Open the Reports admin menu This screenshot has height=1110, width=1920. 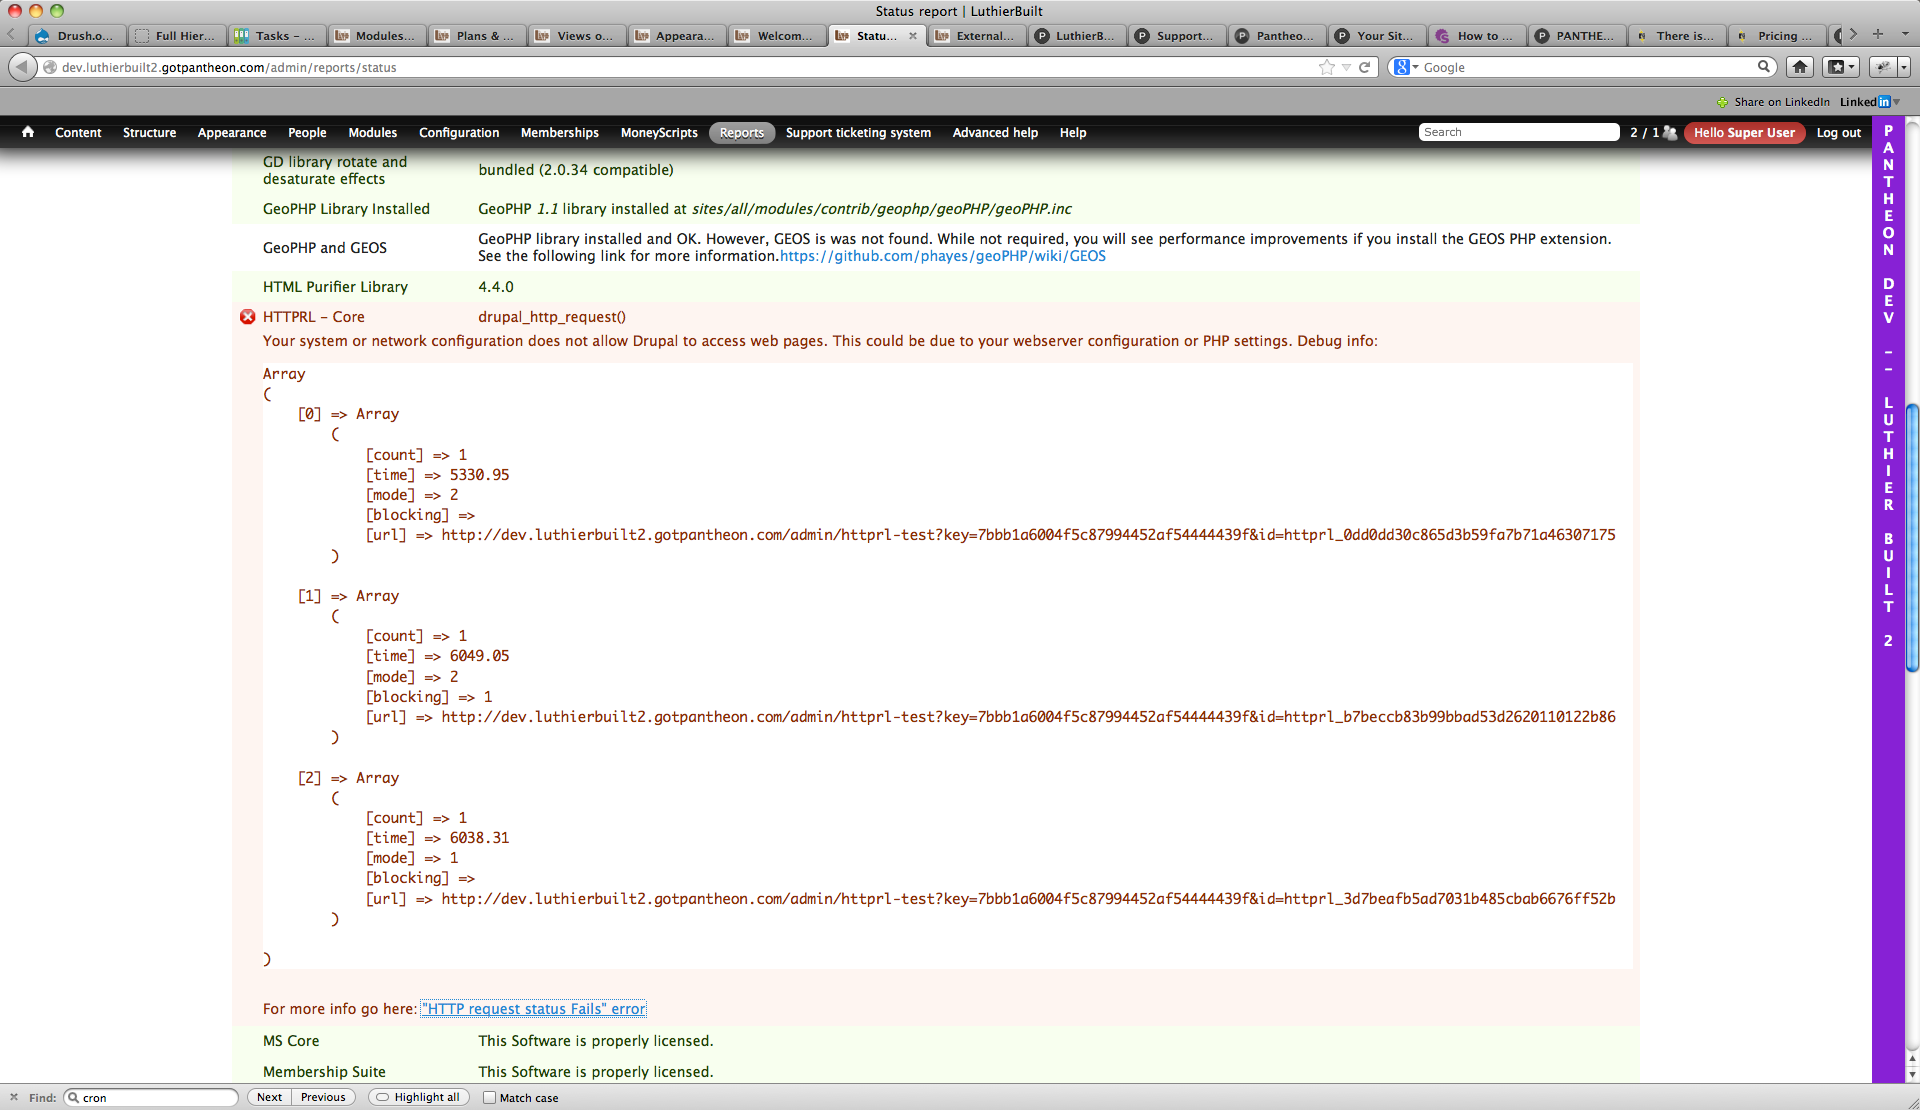coord(742,133)
